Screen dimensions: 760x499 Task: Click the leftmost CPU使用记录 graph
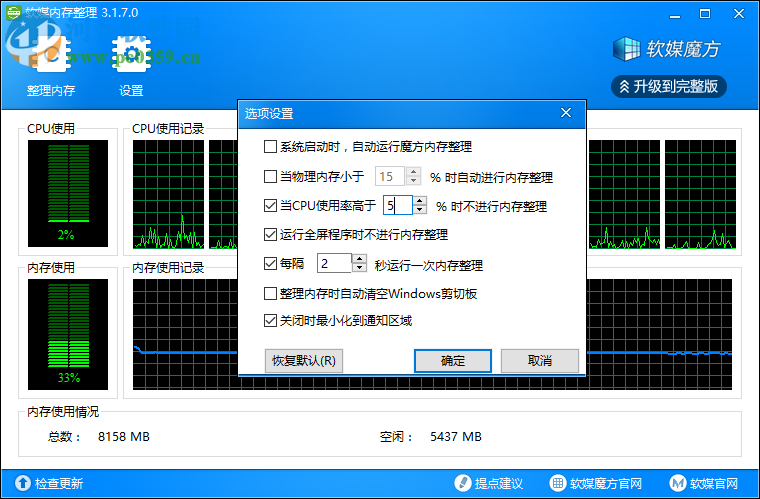(168, 194)
